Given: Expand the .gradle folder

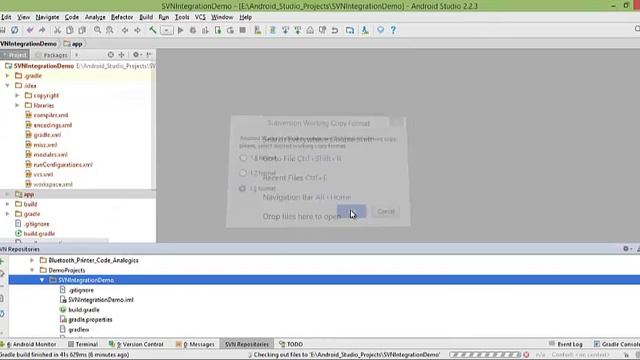Looking at the screenshot, I should (7, 76).
